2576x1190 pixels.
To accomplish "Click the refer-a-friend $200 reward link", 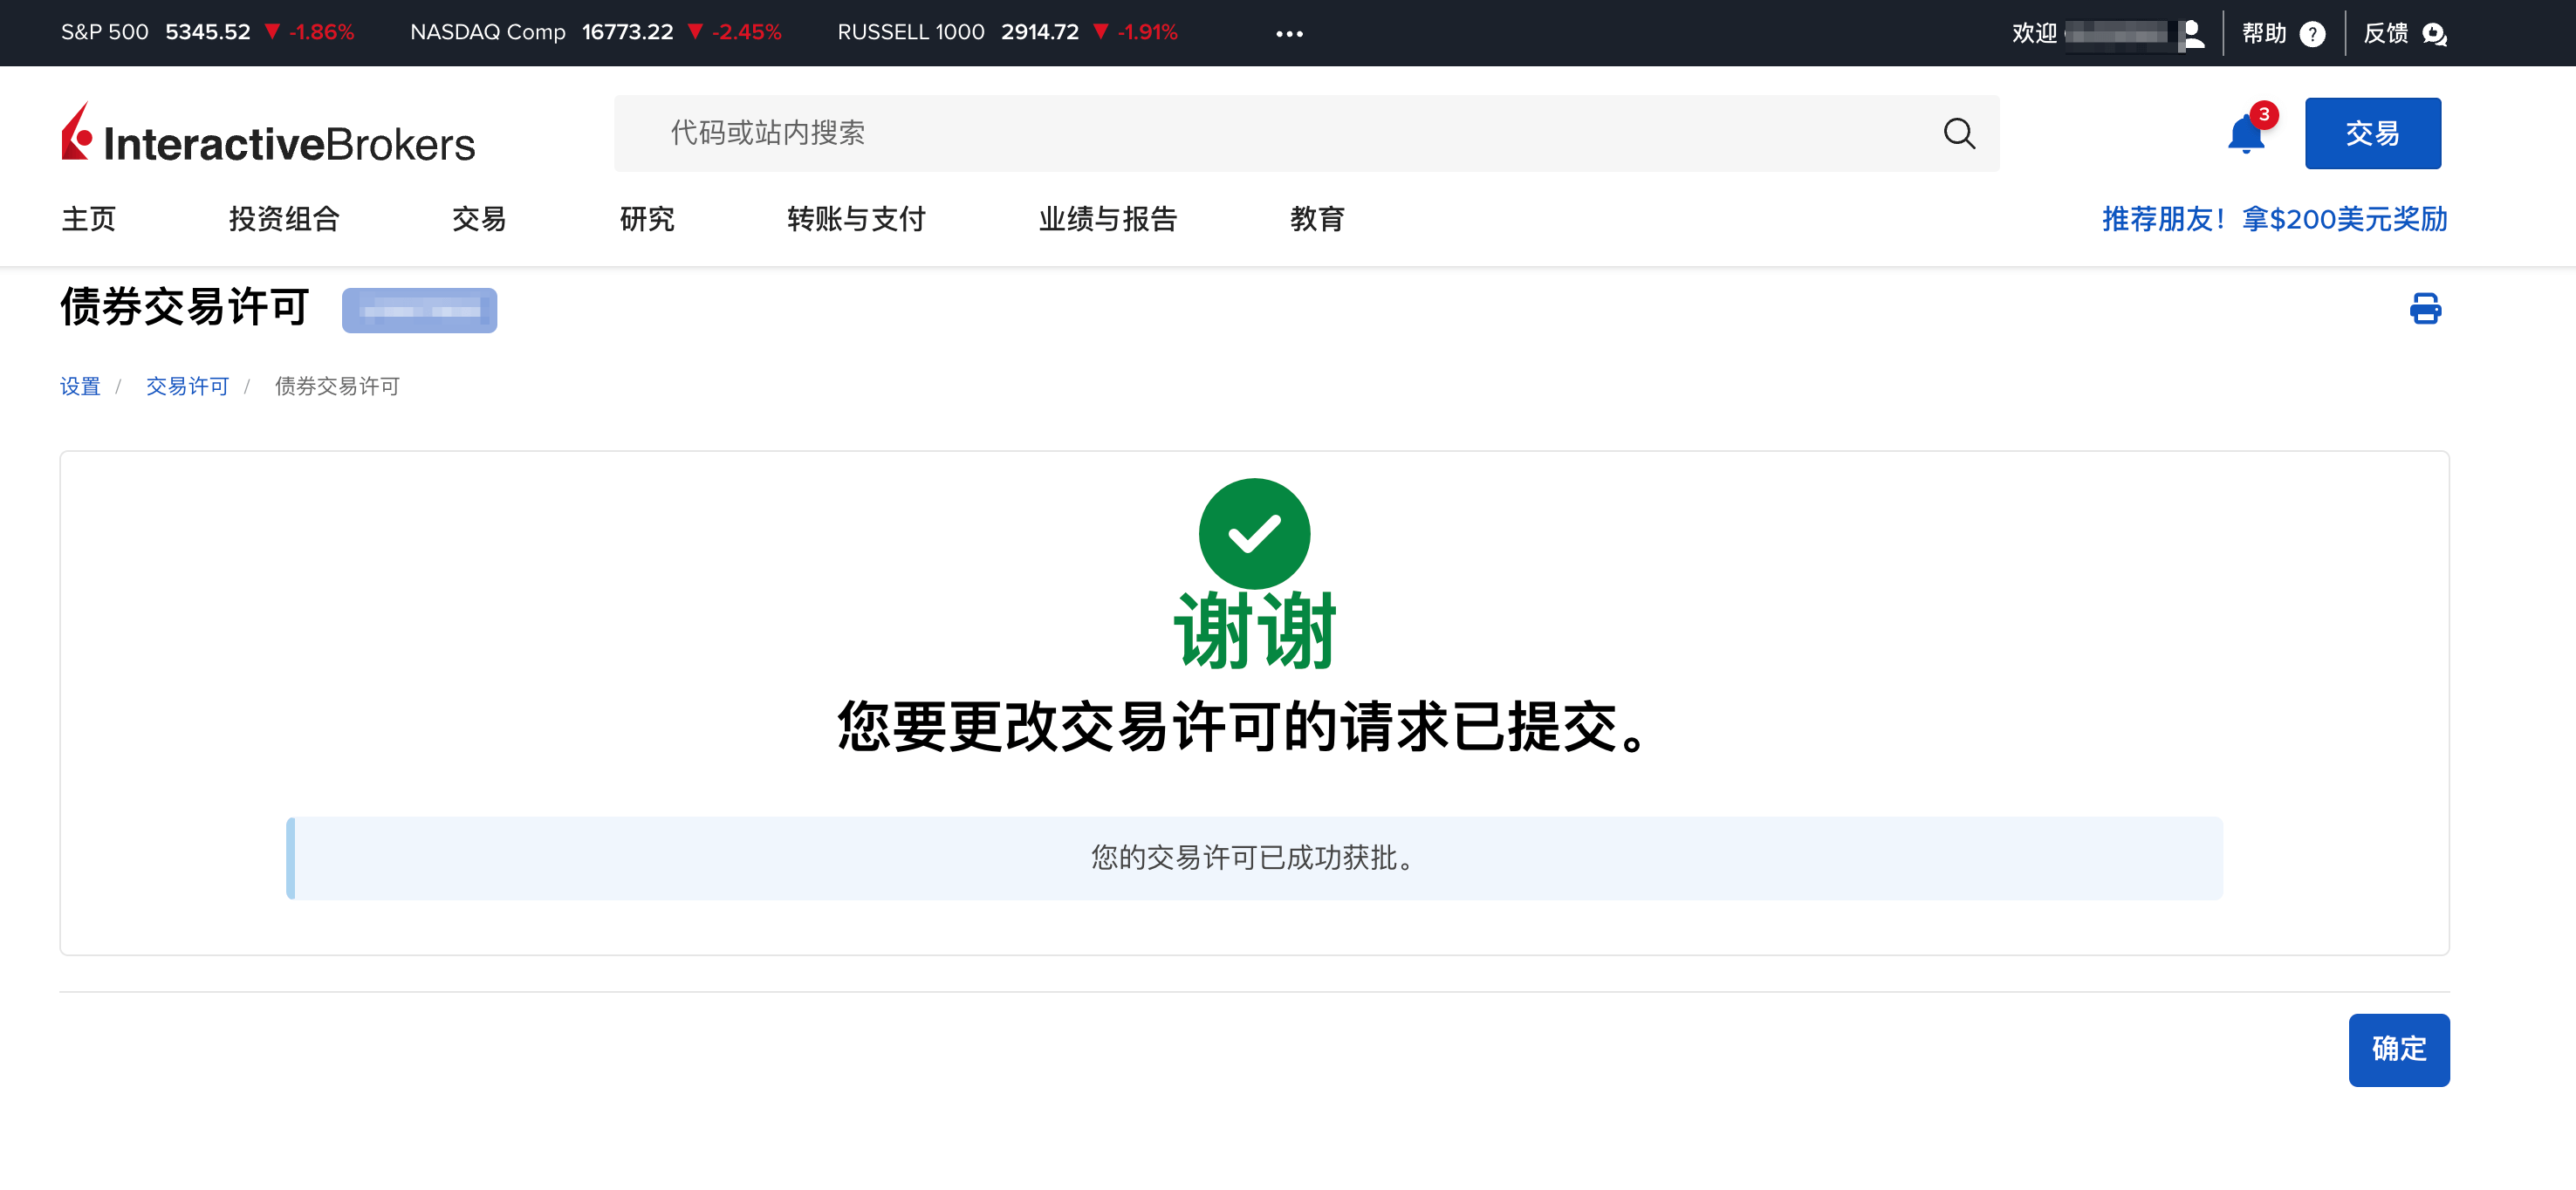I will [2273, 219].
